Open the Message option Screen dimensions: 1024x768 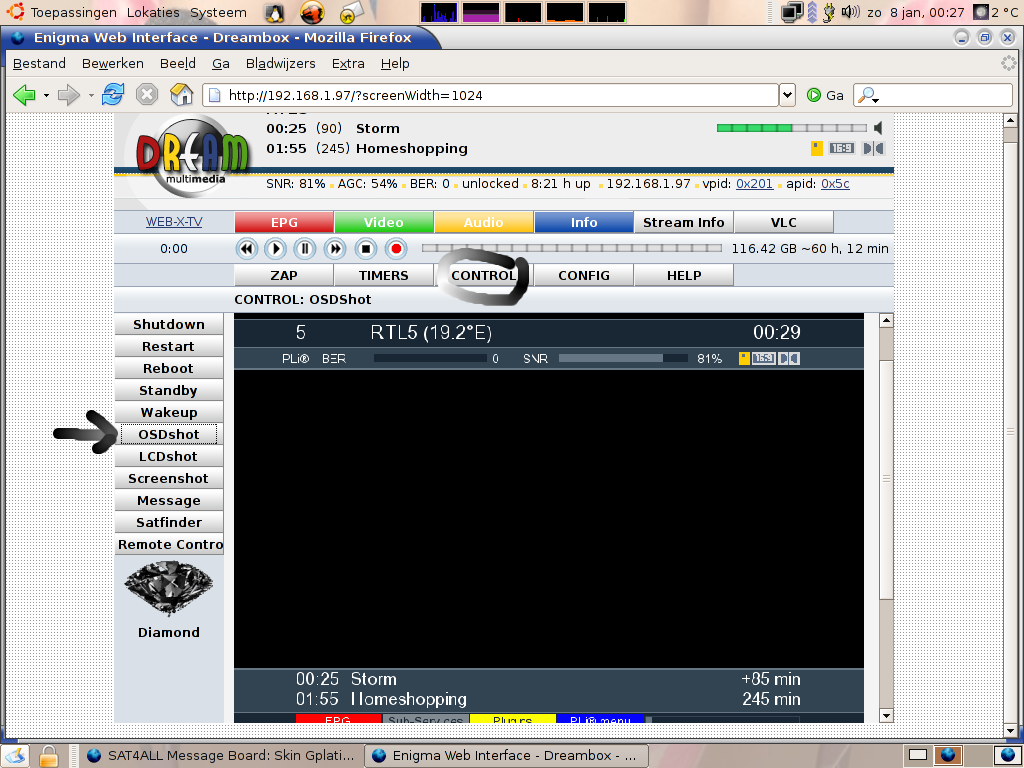[168, 501]
